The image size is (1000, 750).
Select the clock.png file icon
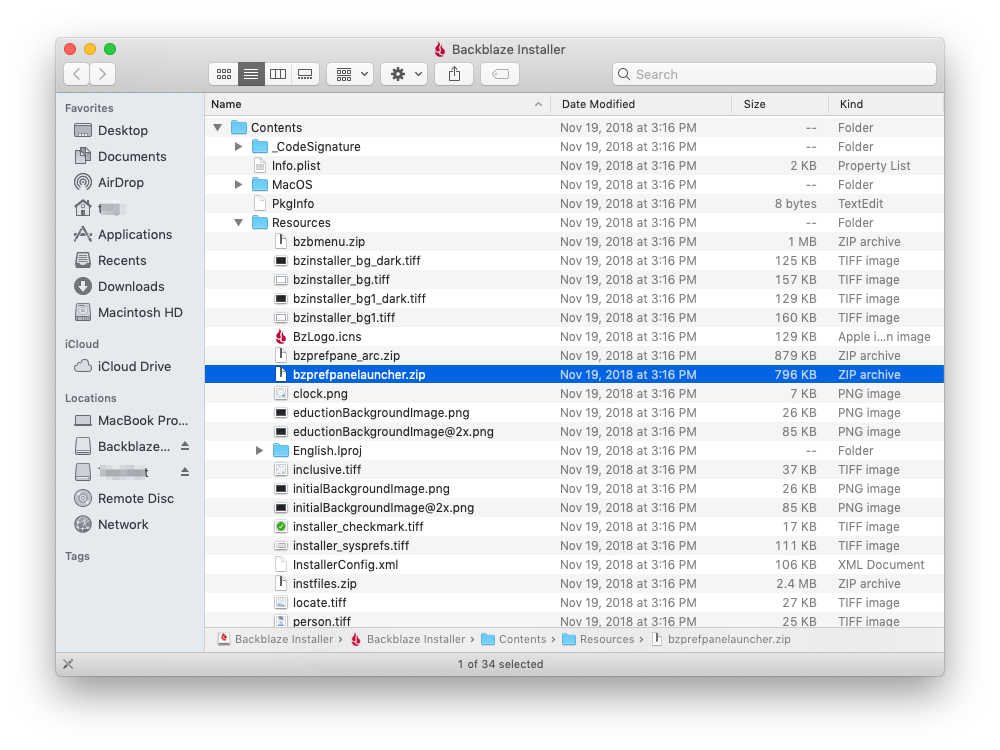281,394
